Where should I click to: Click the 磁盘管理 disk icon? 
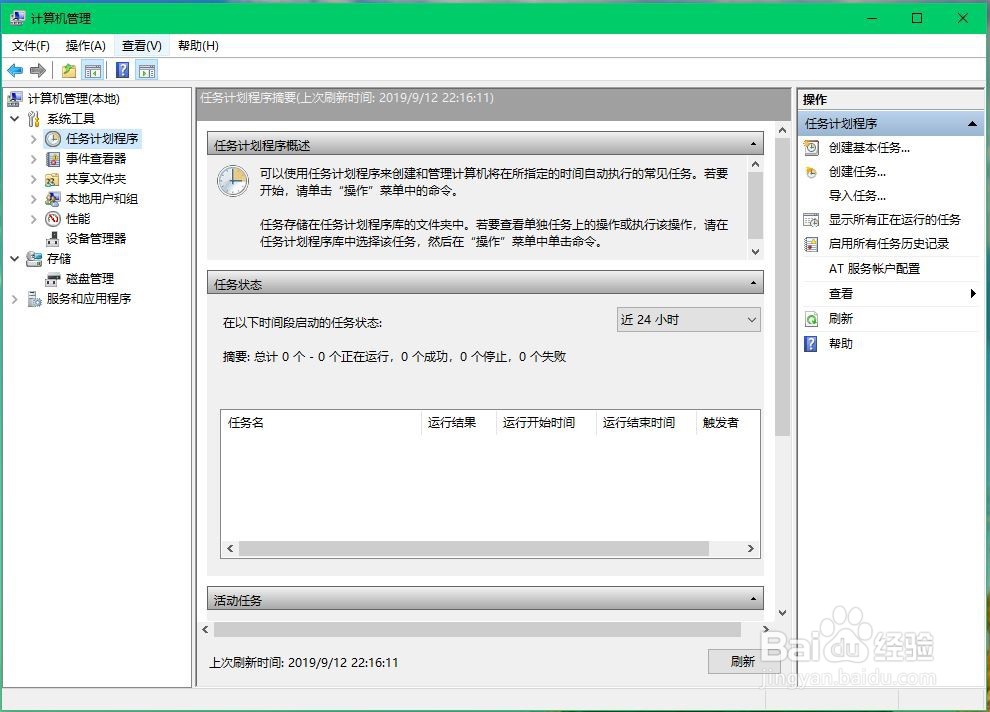click(x=53, y=279)
